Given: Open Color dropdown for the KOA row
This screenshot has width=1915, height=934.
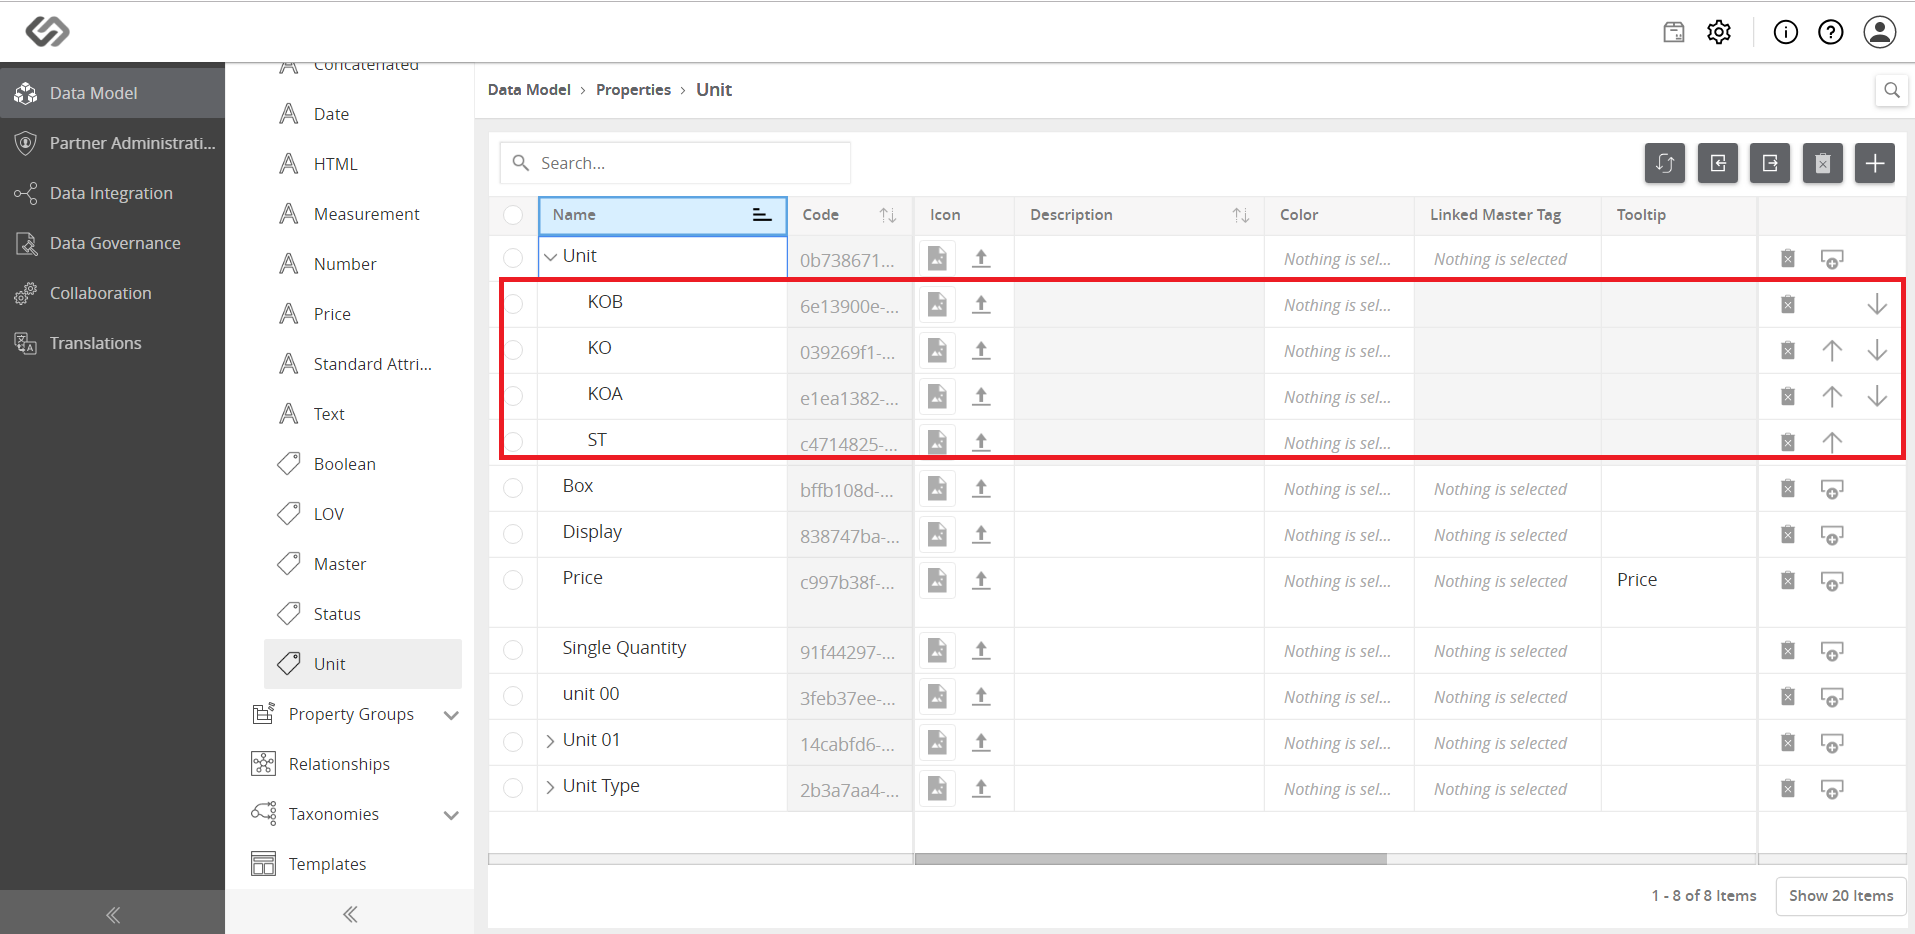Looking at the screenshot, I should click(1338, 397).
